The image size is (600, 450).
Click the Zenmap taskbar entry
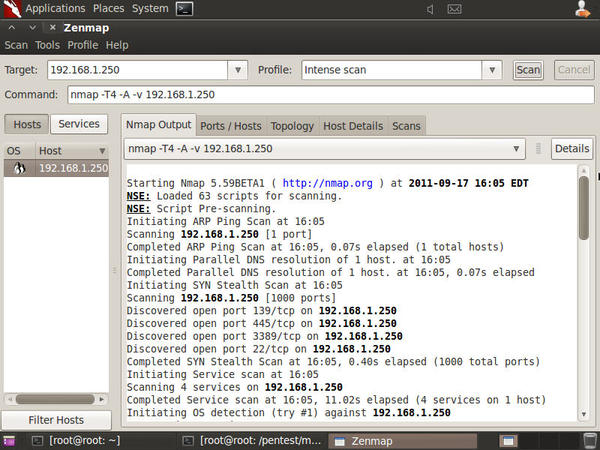pyautogui.click(x=403, y=441)
